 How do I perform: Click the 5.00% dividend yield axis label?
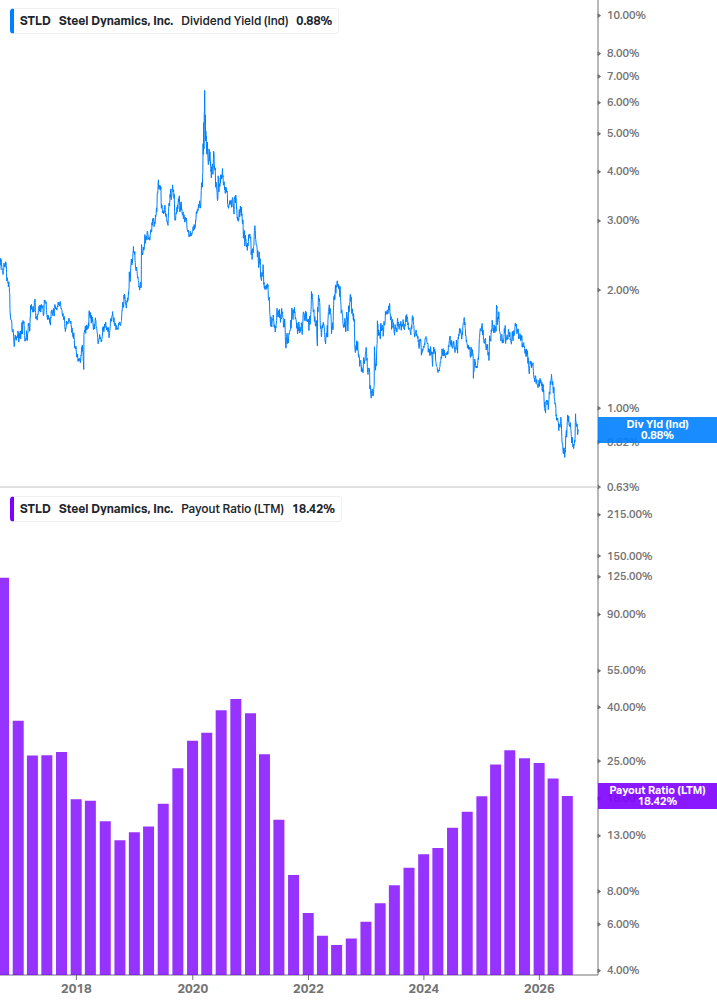pyautogui.click(x=623, y=133)
